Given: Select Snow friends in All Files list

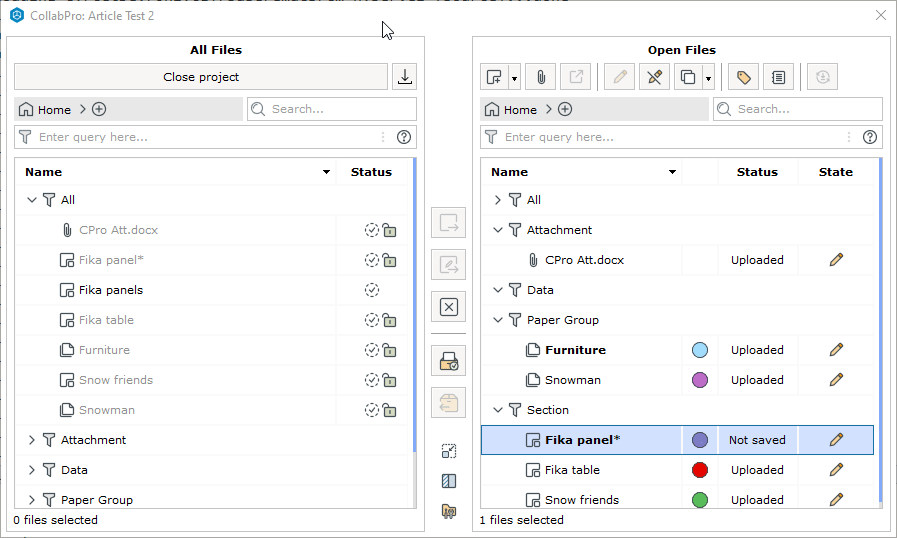Looking at the screenshot, I should (x=116, y=380).
